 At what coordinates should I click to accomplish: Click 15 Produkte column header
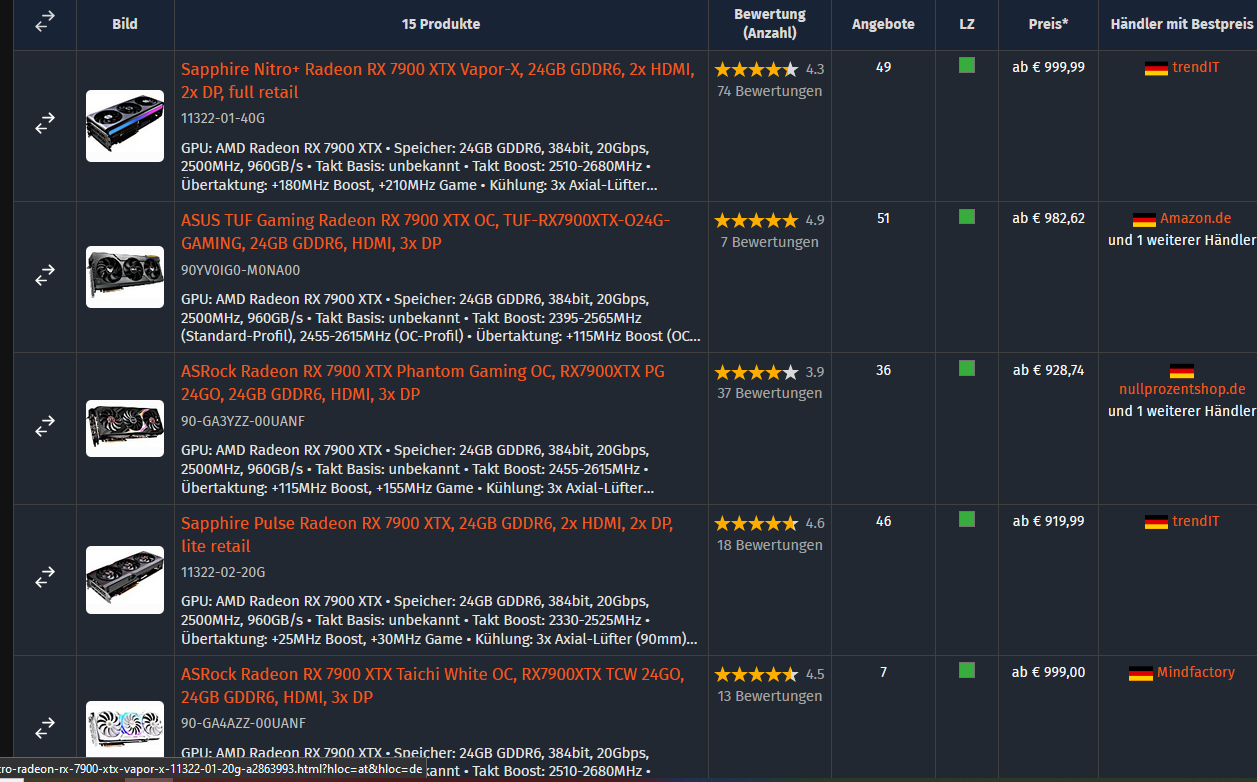pos(441,24)
